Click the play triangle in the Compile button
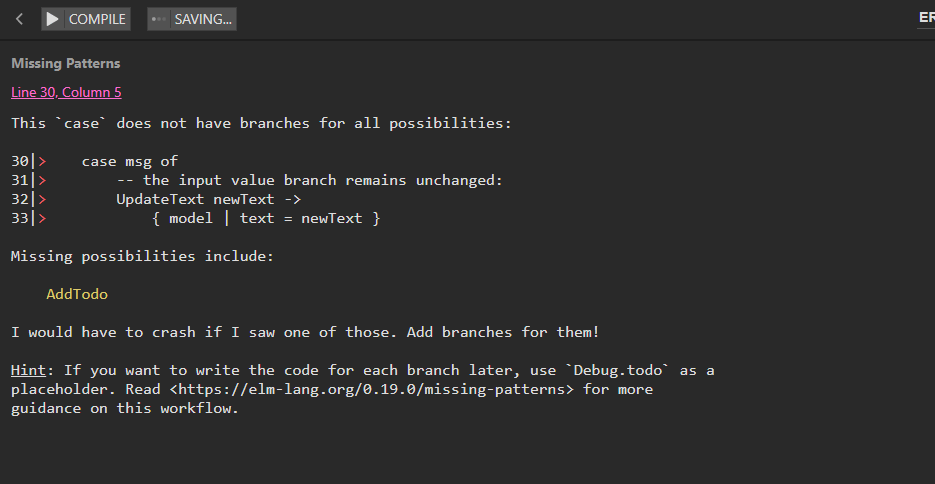 pyautogui.click(x=52, y=19)
